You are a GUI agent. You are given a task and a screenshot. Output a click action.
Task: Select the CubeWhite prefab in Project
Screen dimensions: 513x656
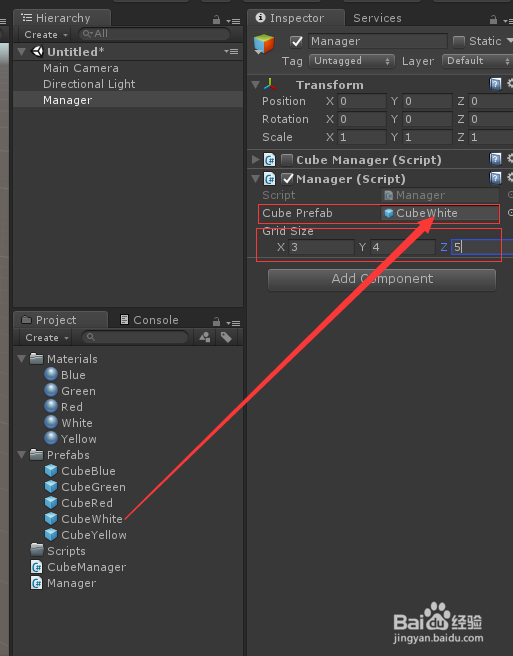coord(92,519)
